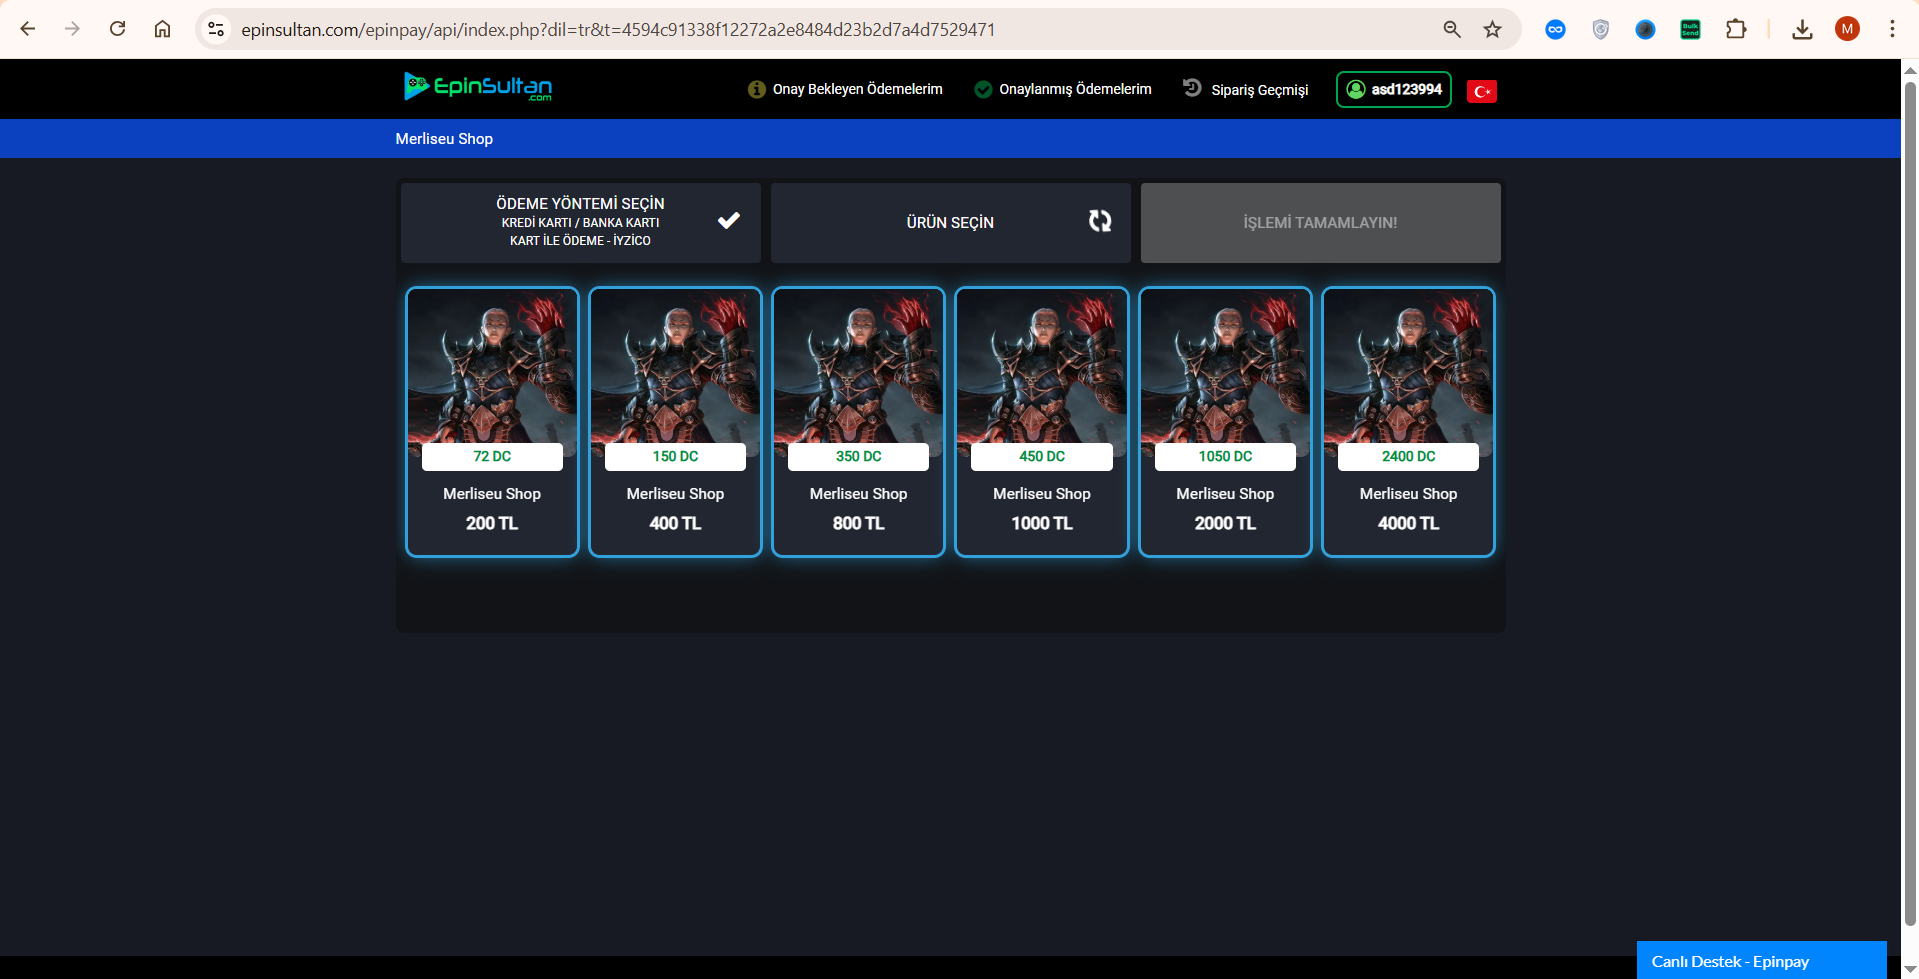
Task: Open Onay Bekleyen Ödemelerim link
Action: (857, 89)
